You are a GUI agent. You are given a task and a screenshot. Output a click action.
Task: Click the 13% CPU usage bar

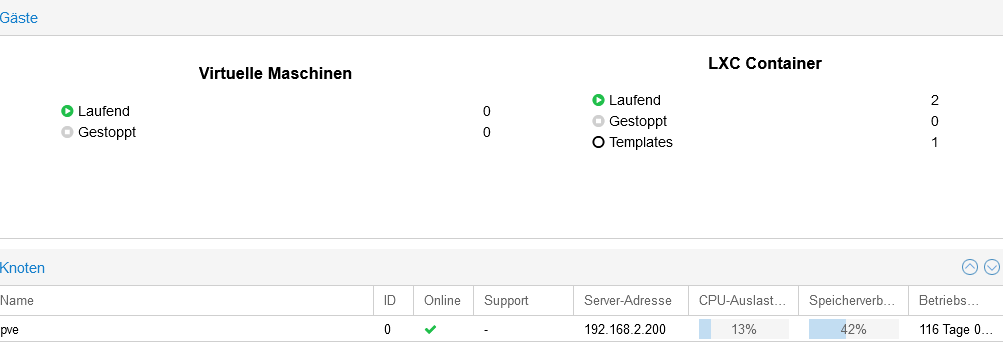[744, 329]
